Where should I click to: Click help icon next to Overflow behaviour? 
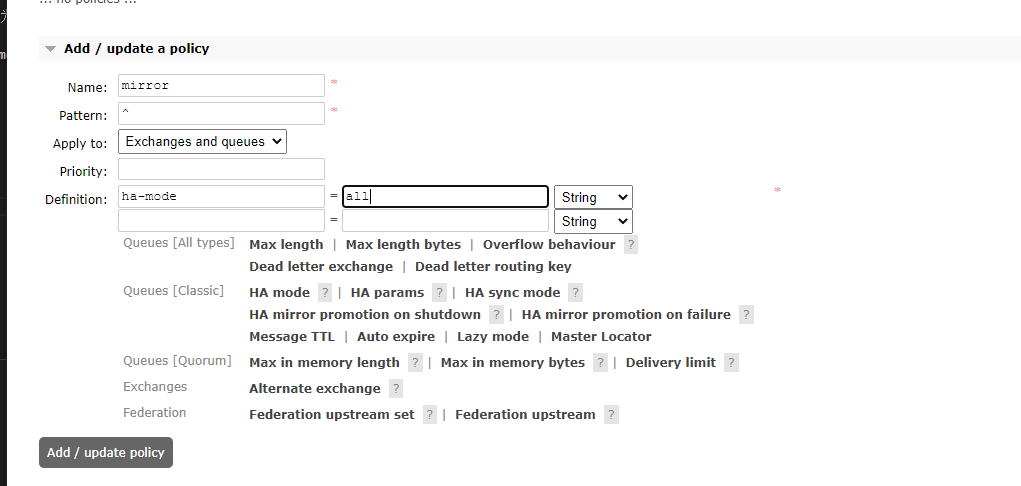pyautogui.click(x=631, y=245)
